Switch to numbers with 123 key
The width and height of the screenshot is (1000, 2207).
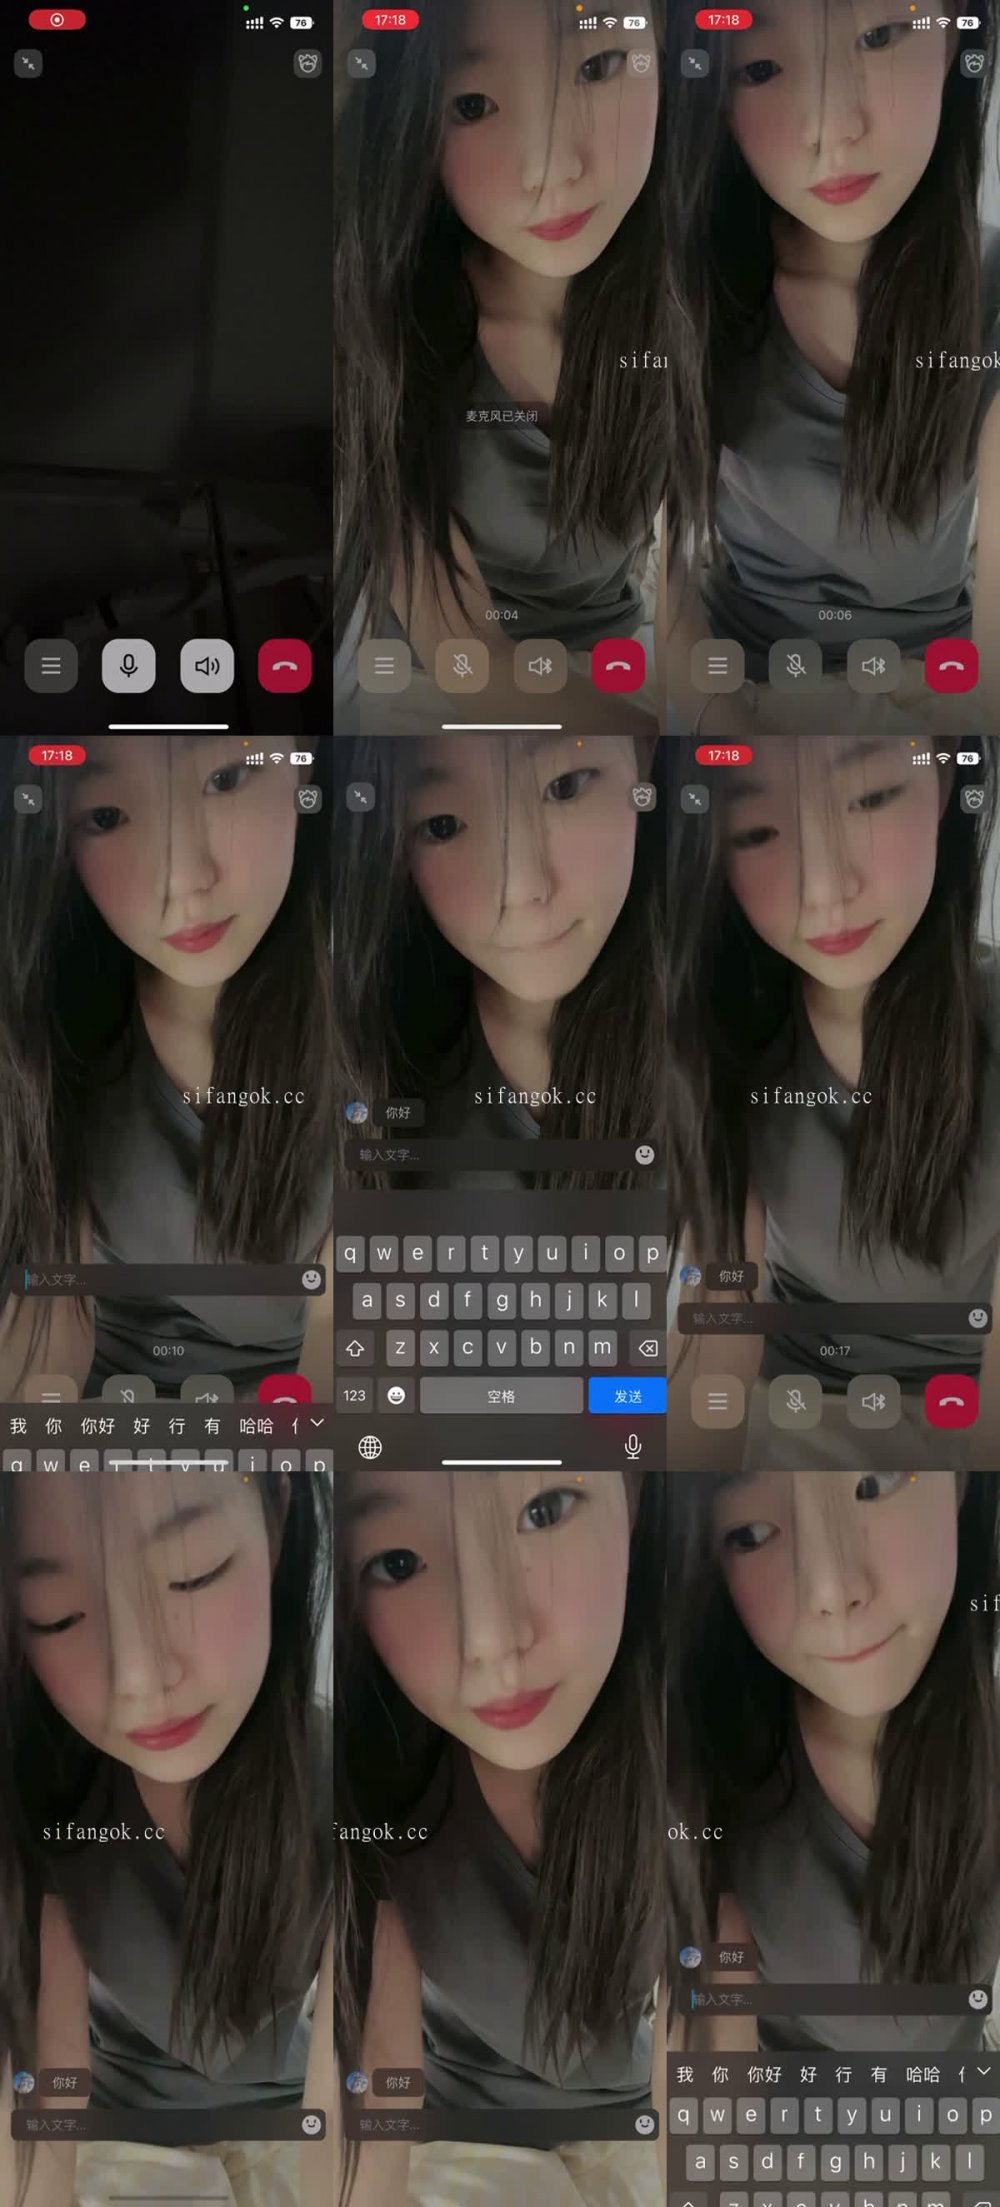point(355,1395)
